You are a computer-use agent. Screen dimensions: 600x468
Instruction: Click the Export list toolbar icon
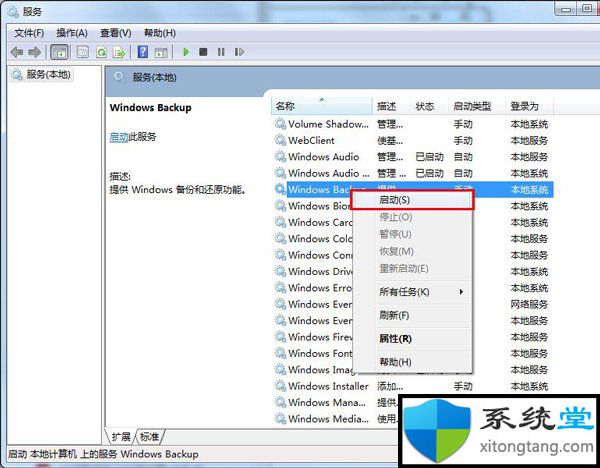pos(119,52)
